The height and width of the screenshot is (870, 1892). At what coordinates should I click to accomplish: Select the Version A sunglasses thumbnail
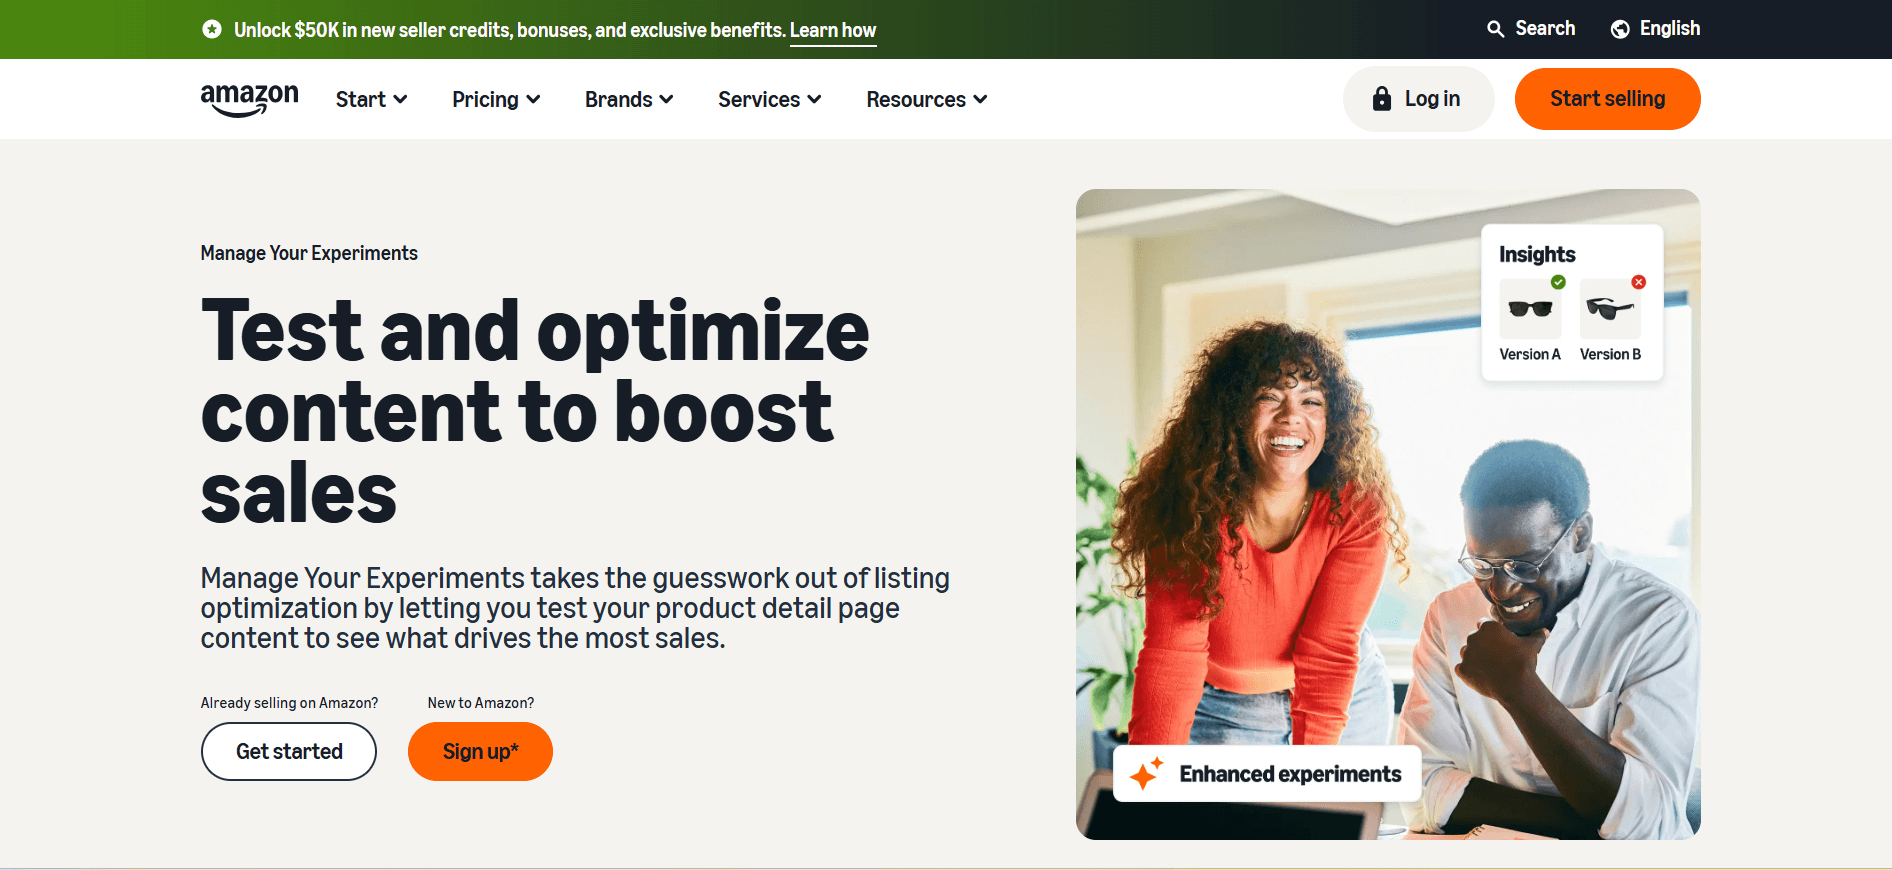point(1530,309)
